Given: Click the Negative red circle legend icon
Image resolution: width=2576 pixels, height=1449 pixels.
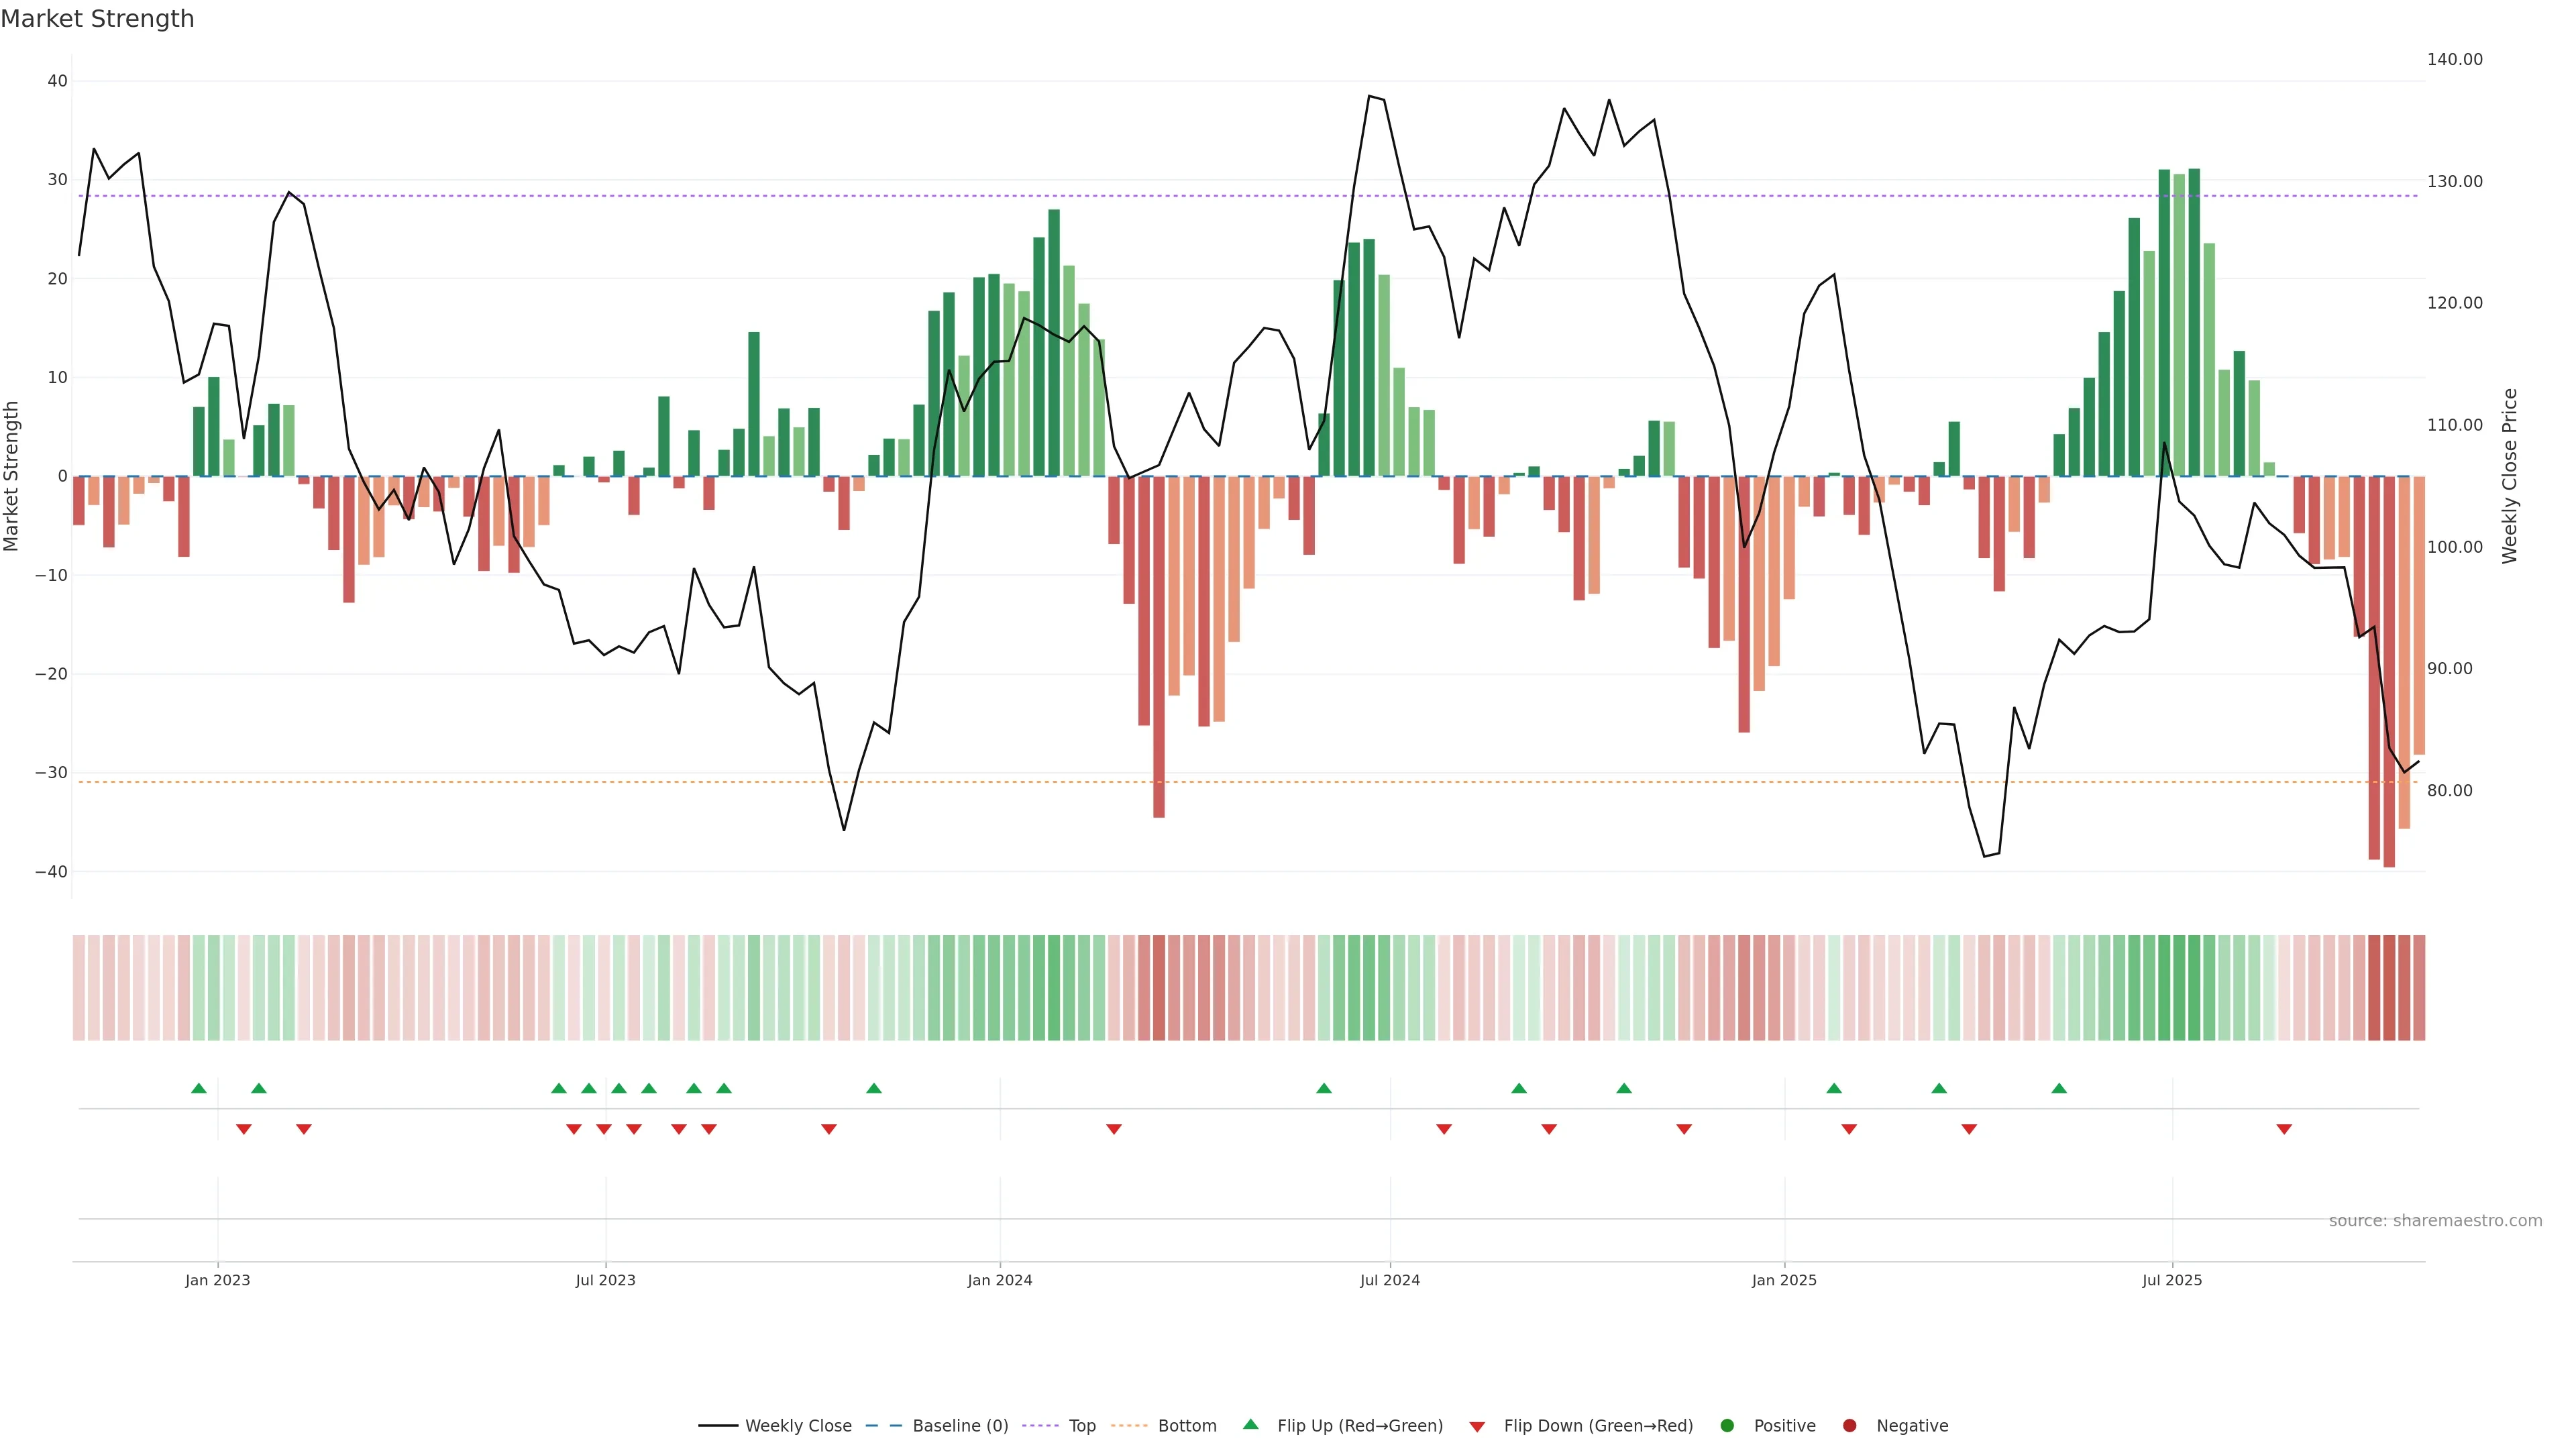Looking at the screenshot, I should tap(1849, 1426).
